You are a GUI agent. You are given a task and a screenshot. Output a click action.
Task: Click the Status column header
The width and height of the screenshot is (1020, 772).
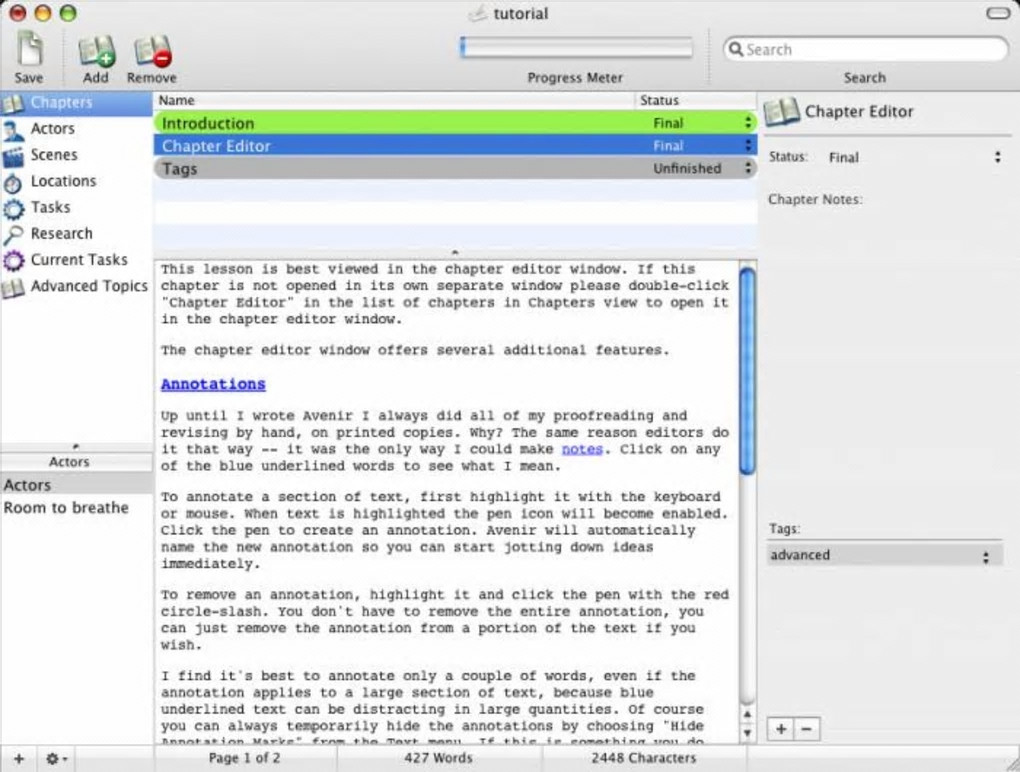point(696,100)
